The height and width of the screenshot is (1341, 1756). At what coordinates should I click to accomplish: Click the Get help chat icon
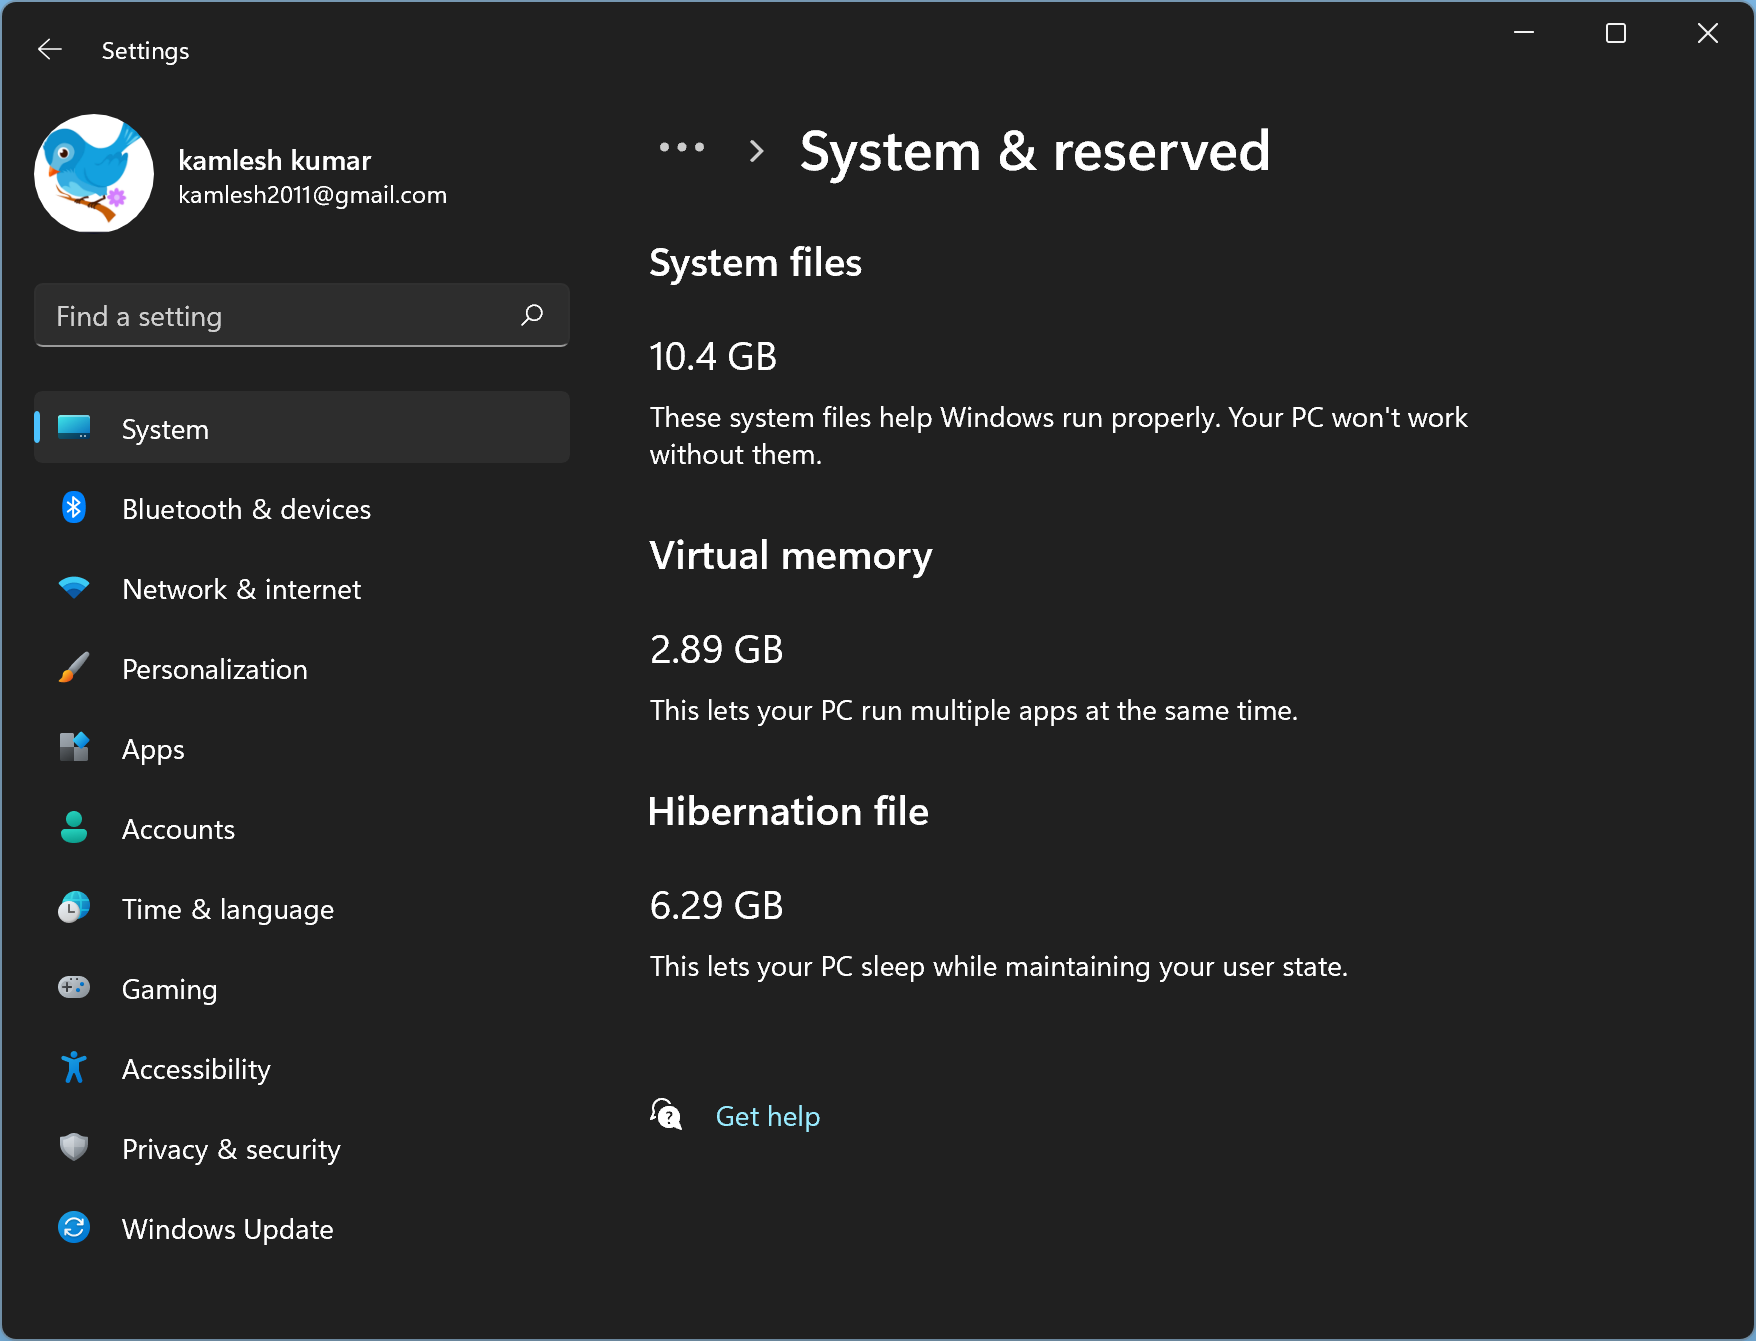[x=666, y=1114]
